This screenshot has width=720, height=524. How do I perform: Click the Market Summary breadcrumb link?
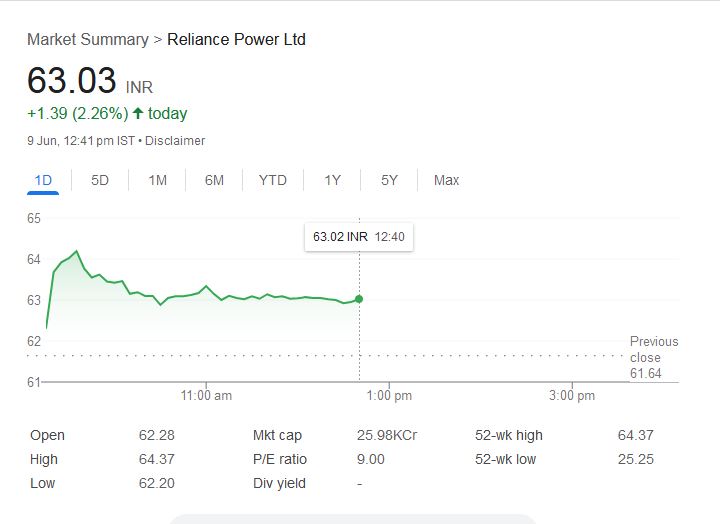(87, 40)
